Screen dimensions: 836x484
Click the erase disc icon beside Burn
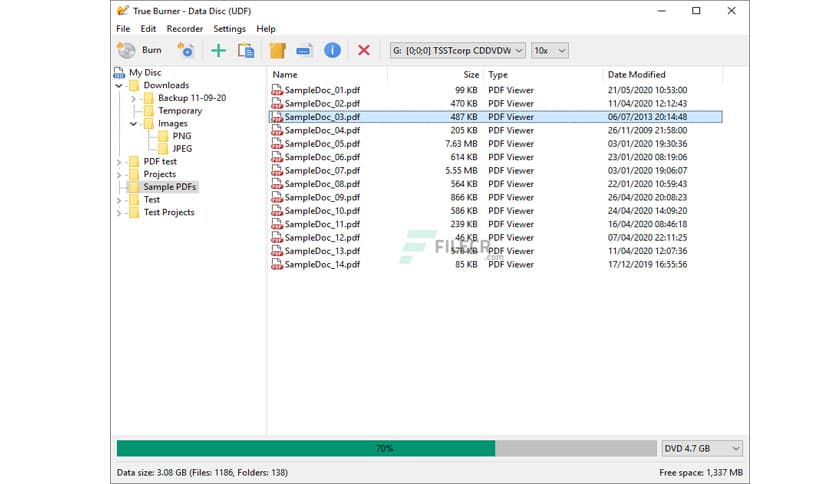point(185,50)
